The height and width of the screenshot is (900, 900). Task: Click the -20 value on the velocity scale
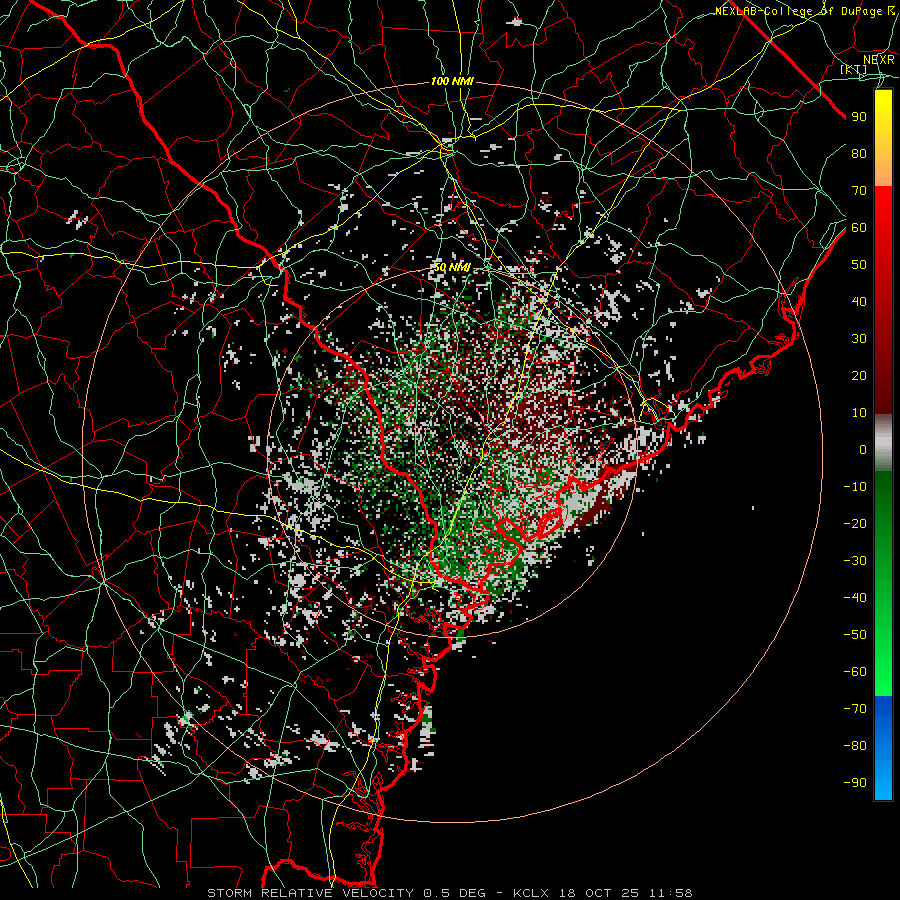[x=855, y=524]
